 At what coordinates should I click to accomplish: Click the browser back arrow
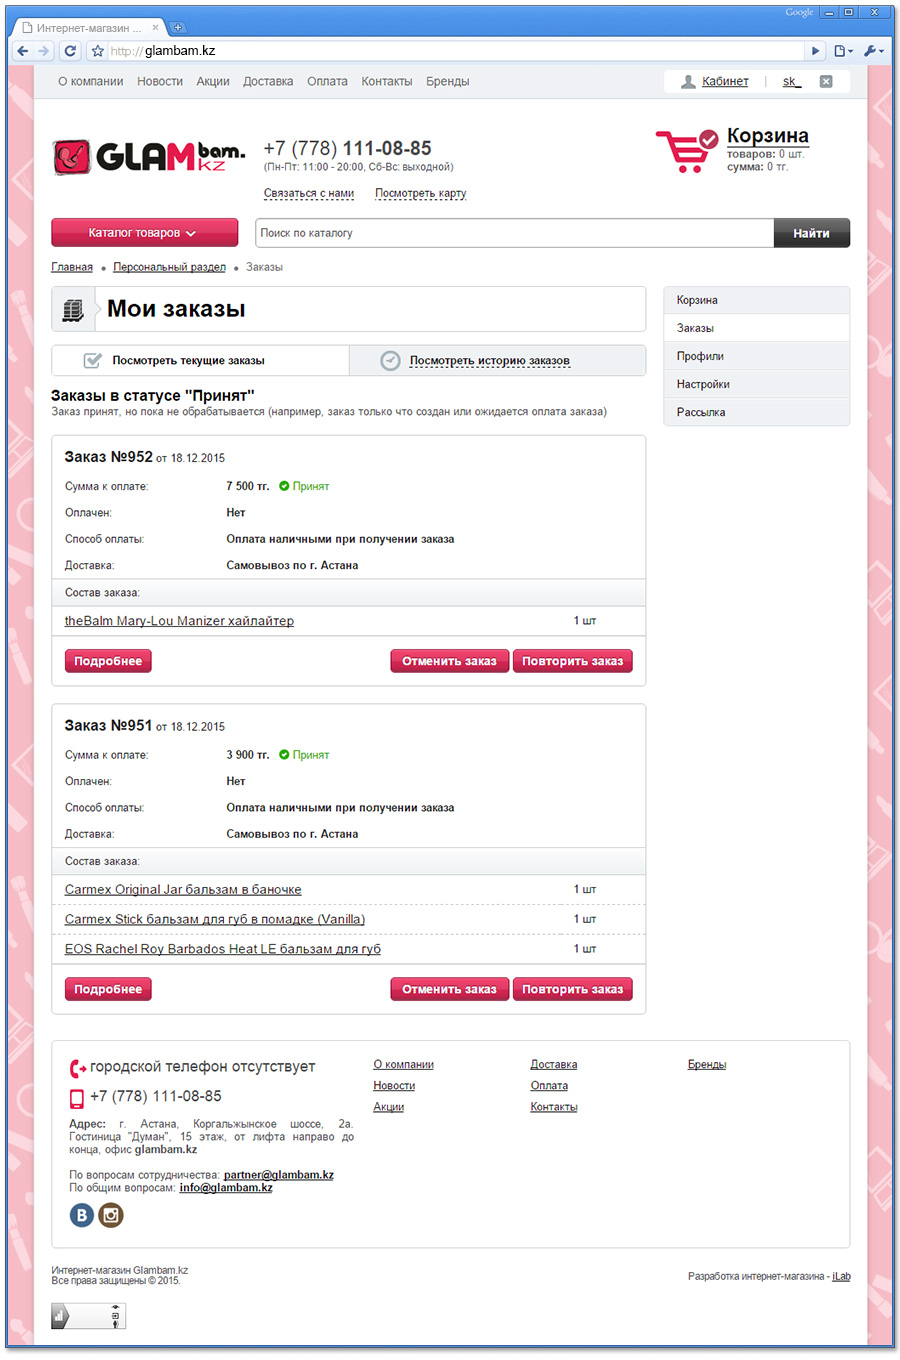pyautogui.click(x=23, y=51)
